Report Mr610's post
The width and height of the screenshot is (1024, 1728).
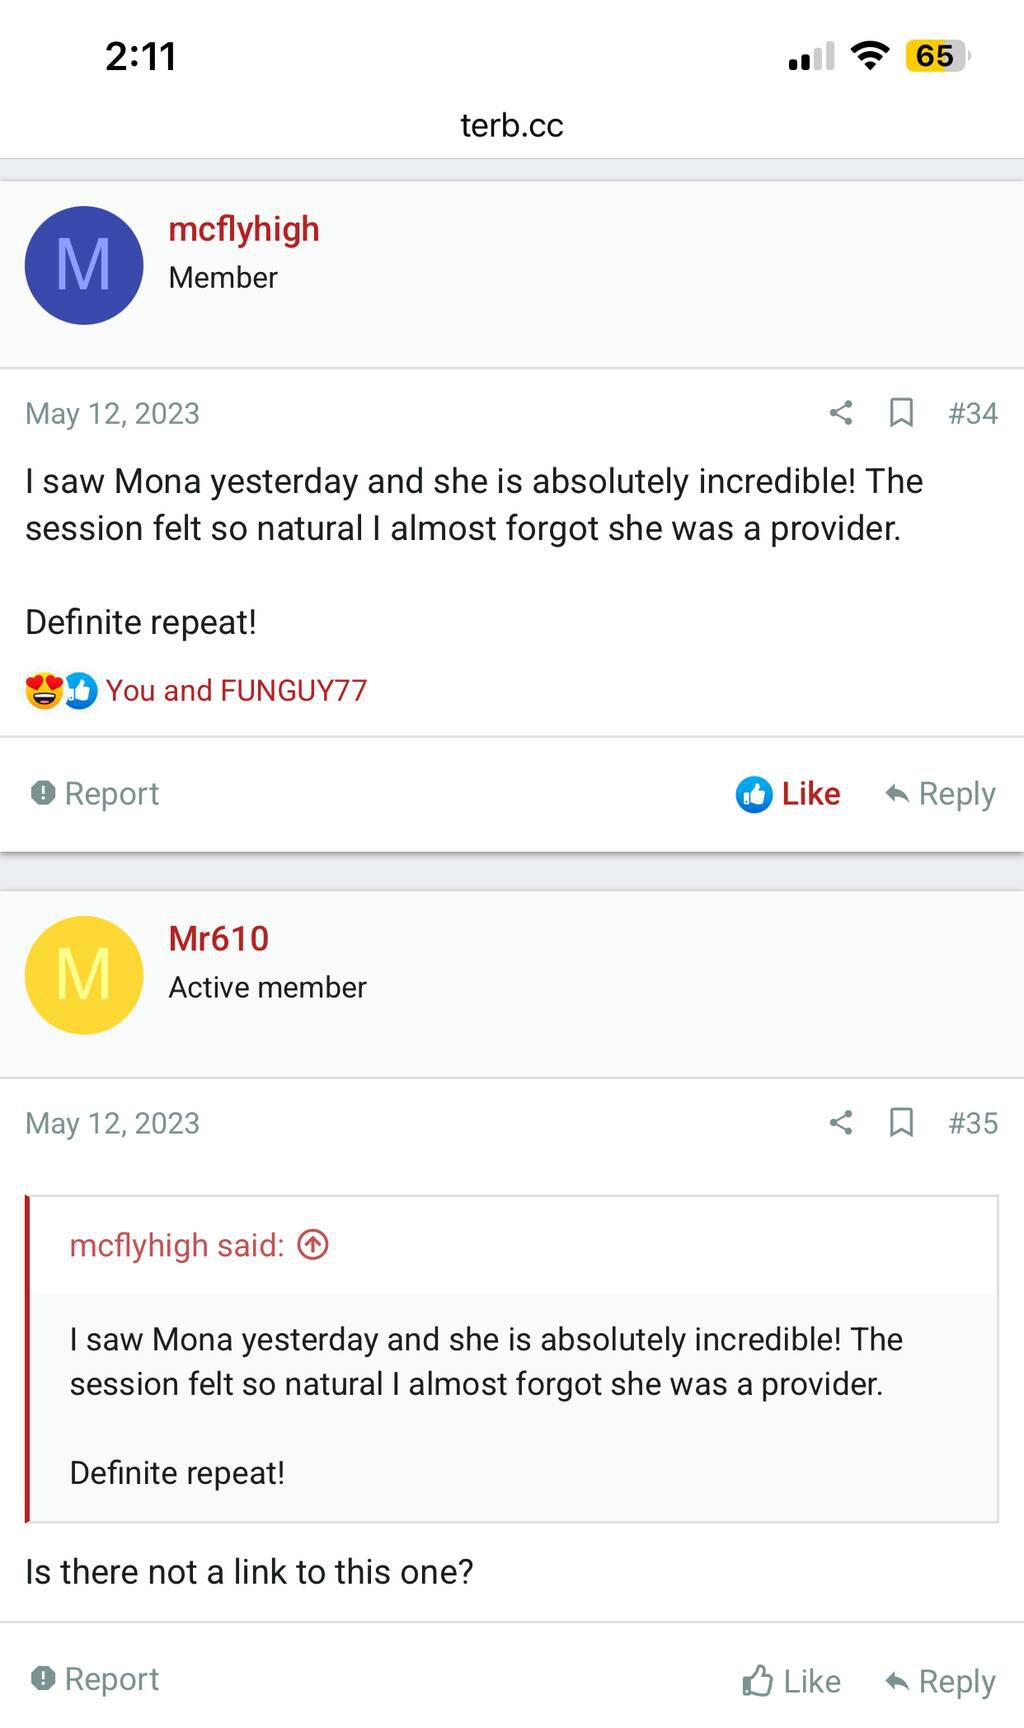pyautogui.click(x=95, y=1679)
